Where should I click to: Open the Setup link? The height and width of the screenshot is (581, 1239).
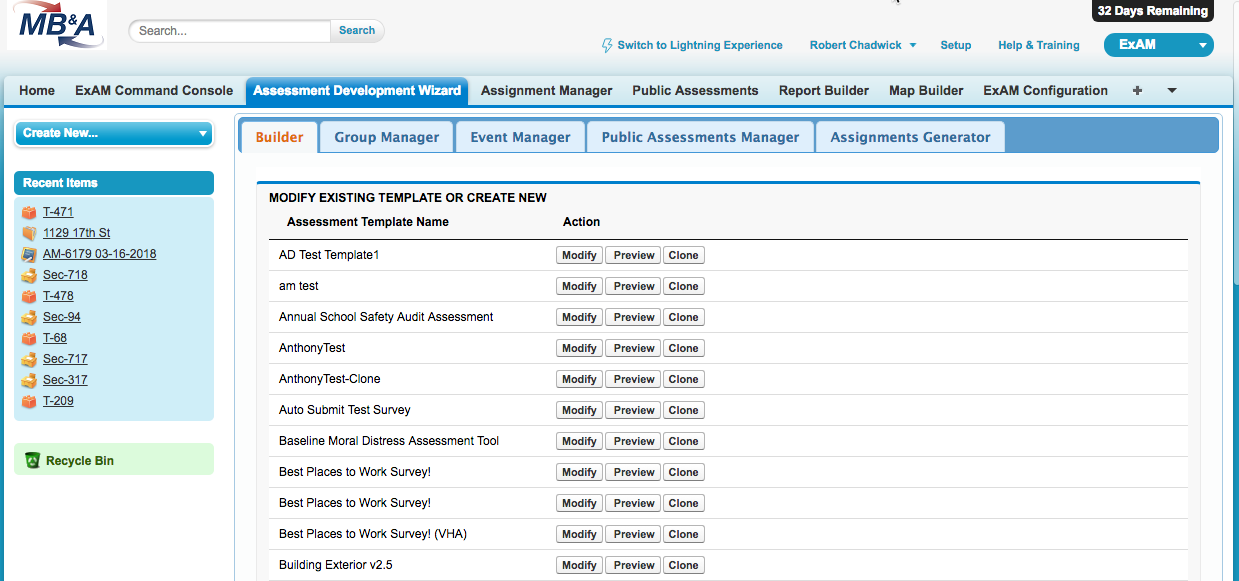[x=956, y=45]
